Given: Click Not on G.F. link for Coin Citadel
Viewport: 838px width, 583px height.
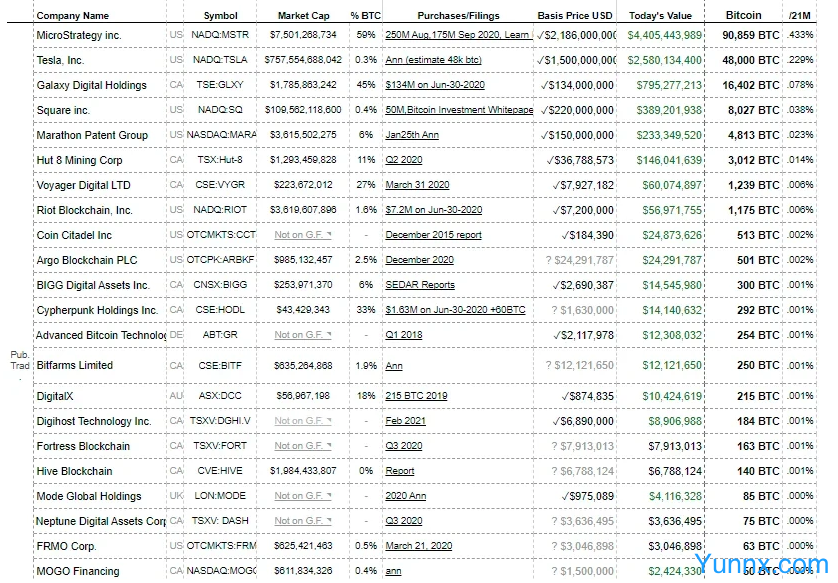Looking at the screenshot, I should pos(302,235).
